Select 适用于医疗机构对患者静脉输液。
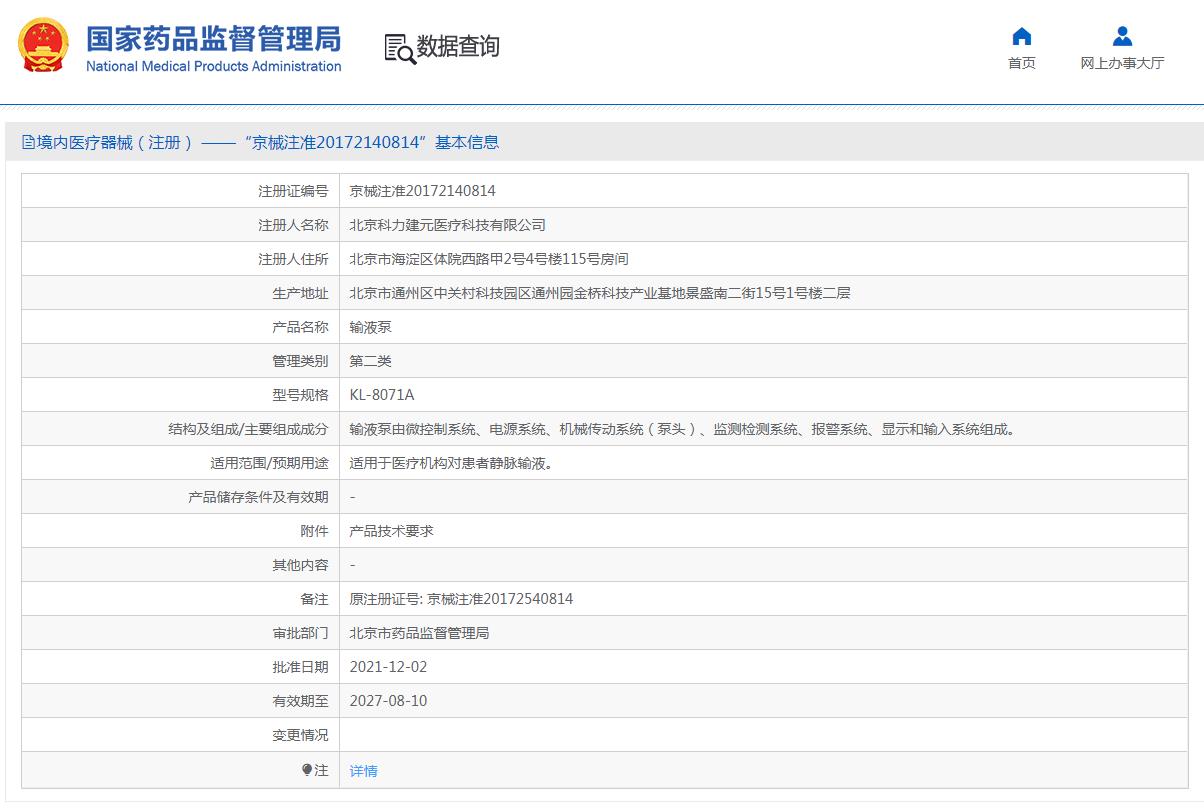 tap(451, 463)
